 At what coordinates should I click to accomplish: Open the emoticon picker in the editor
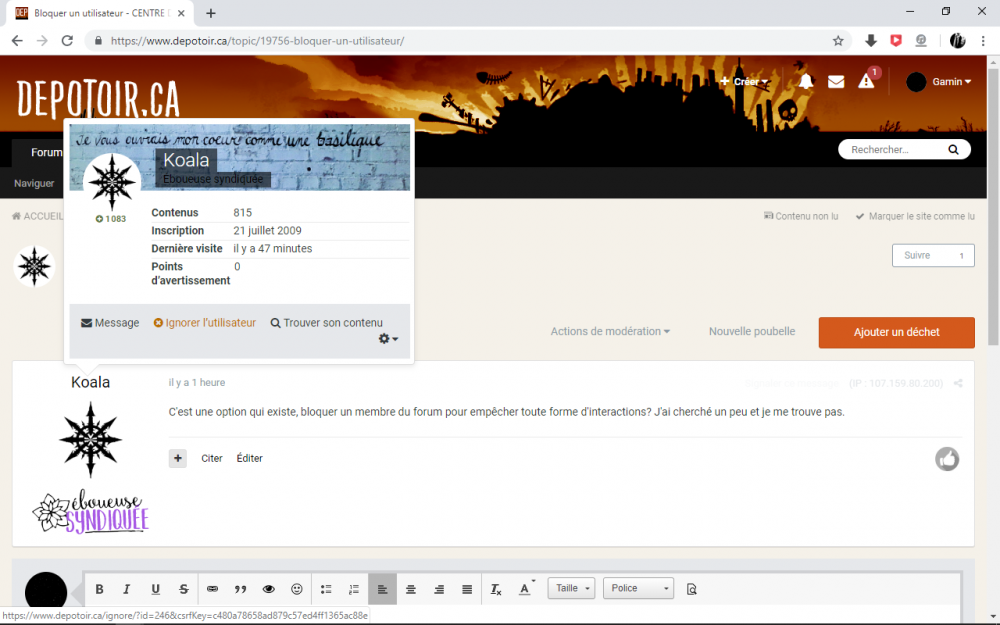tap(297, 589)
